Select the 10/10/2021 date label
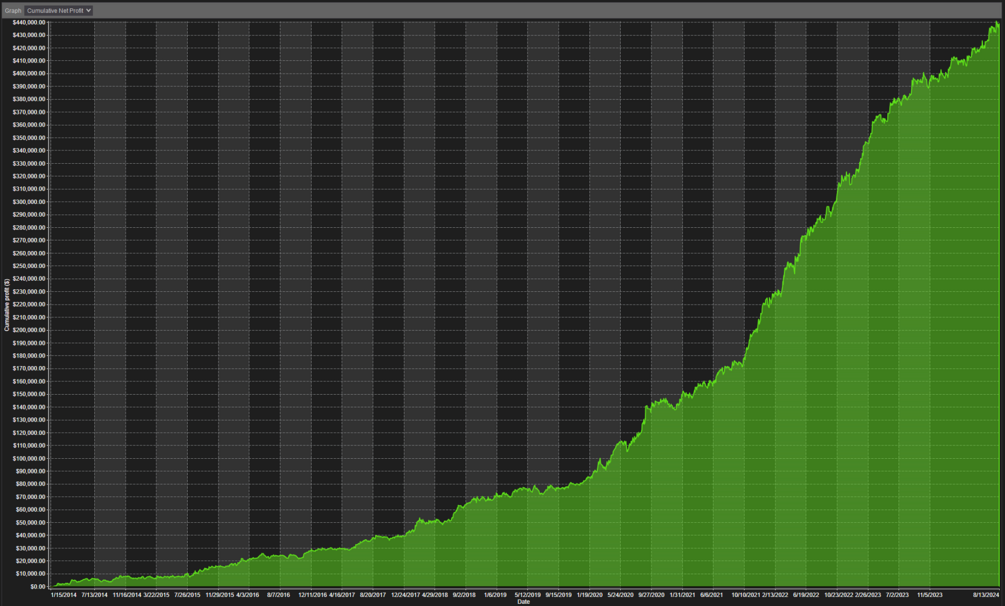The height and width of the screenshot is (606, 1005). (745, 595)
